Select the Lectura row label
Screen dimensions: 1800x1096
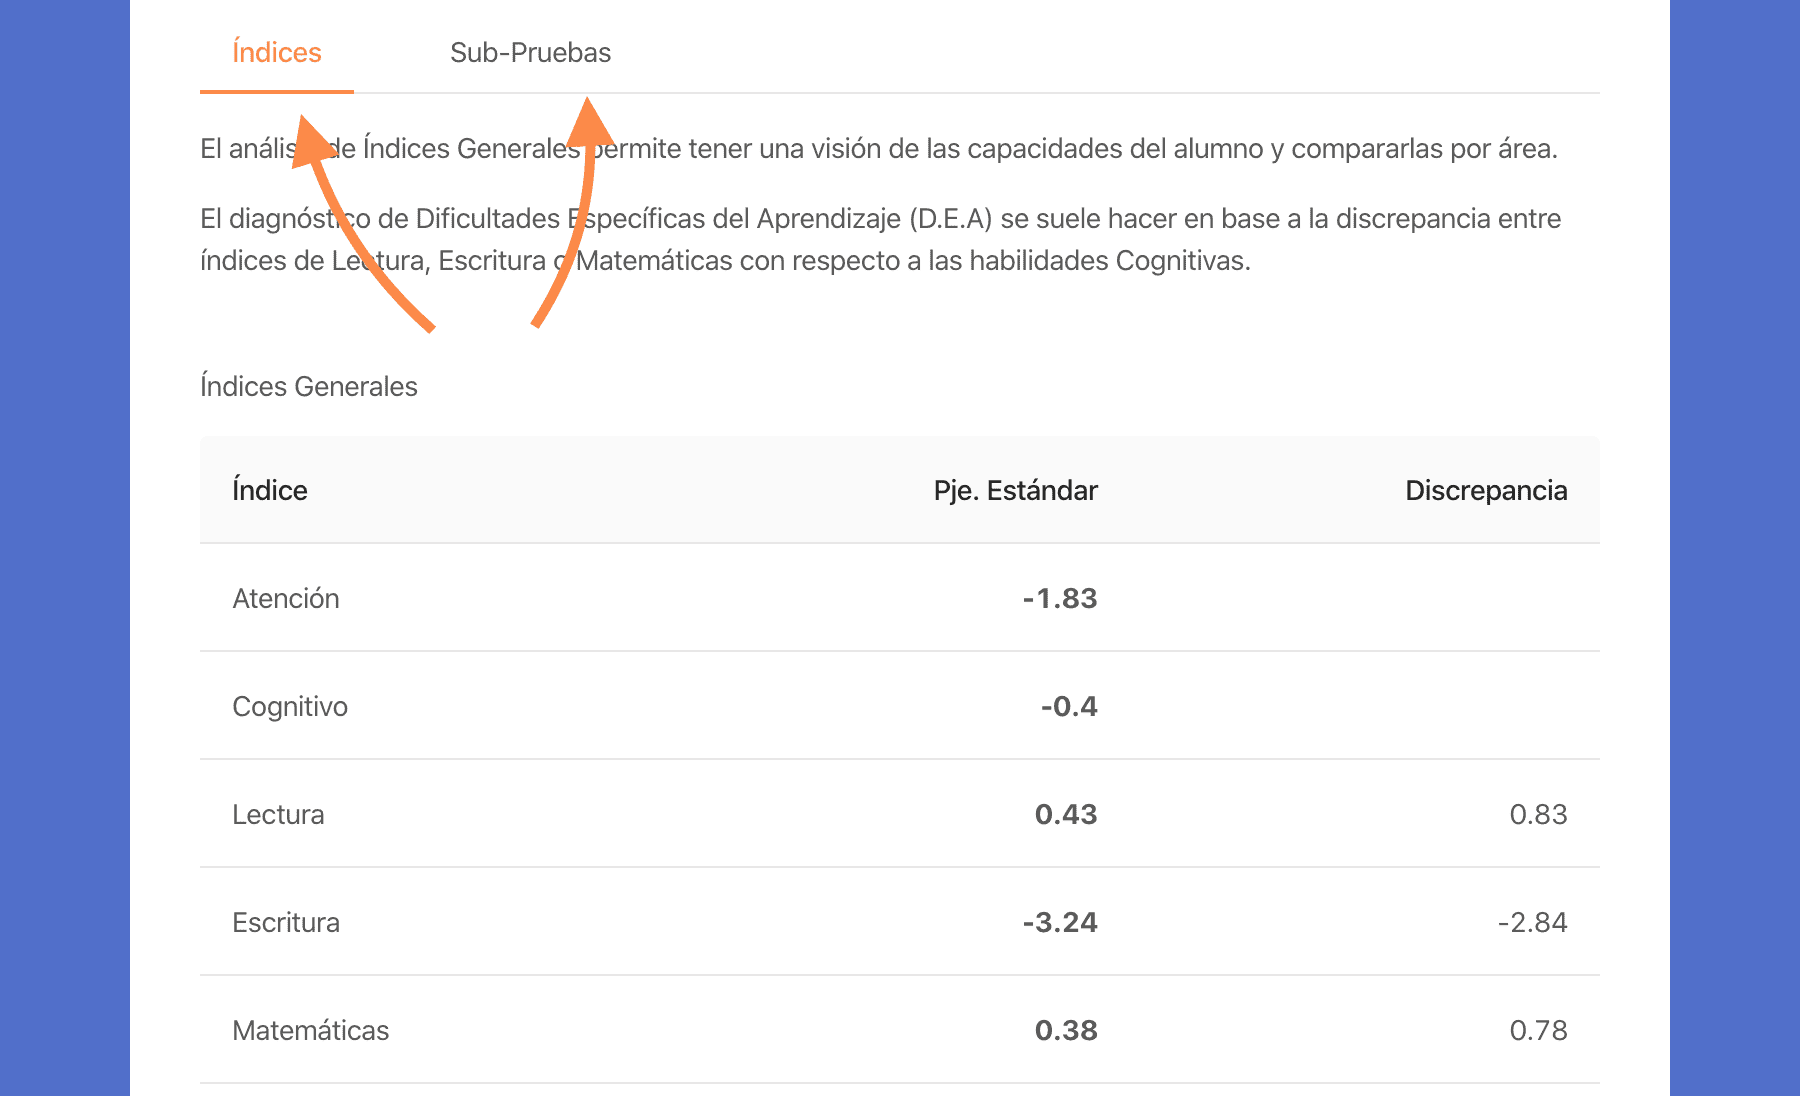coord(278,814)
